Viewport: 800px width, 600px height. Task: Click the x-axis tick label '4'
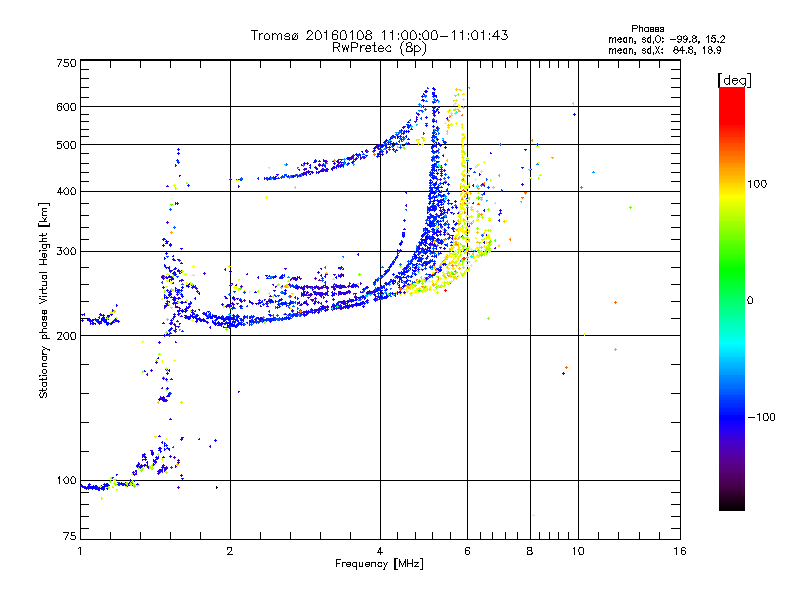point(380,551)
